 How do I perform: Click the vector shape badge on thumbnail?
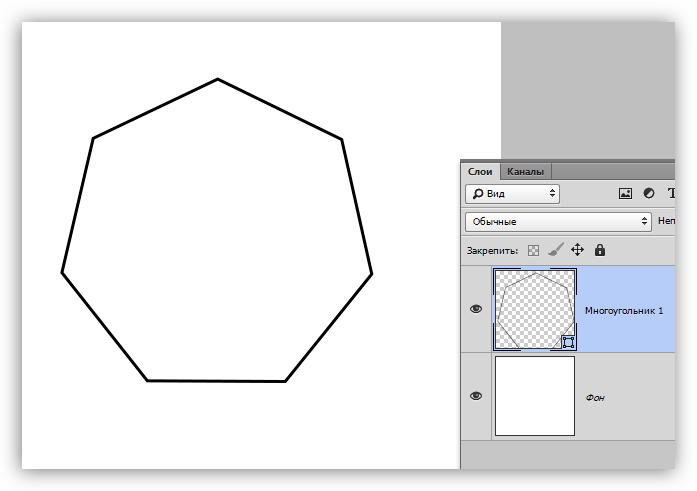tap(568, 342)
